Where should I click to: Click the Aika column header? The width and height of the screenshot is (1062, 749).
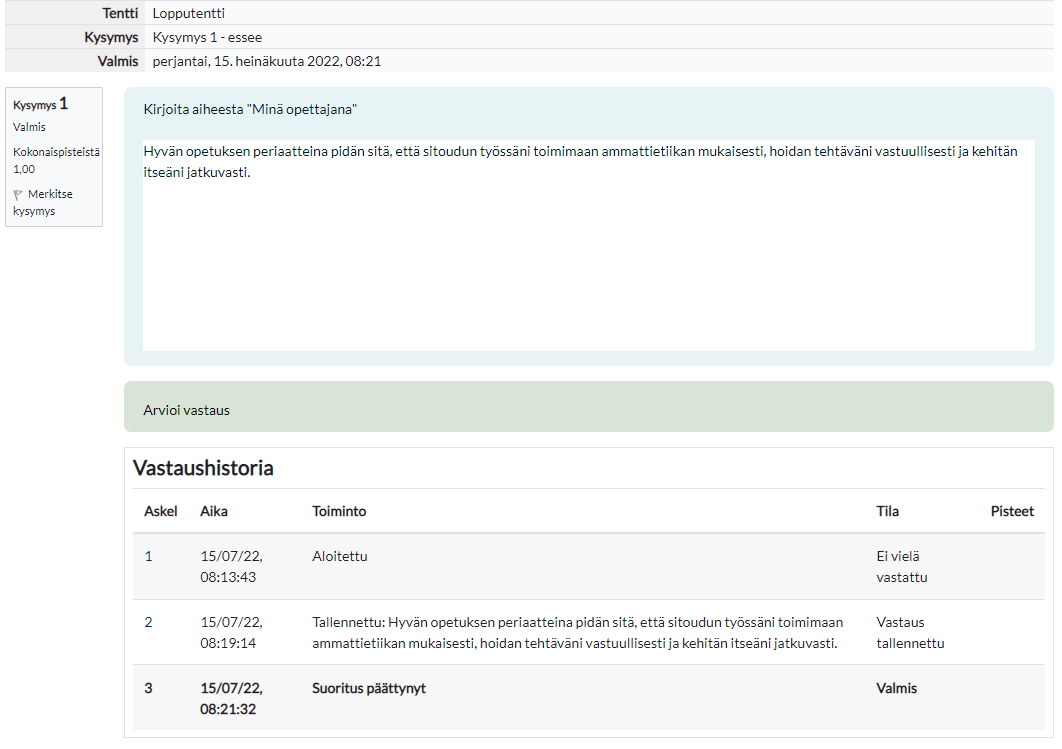coord(214,511)
